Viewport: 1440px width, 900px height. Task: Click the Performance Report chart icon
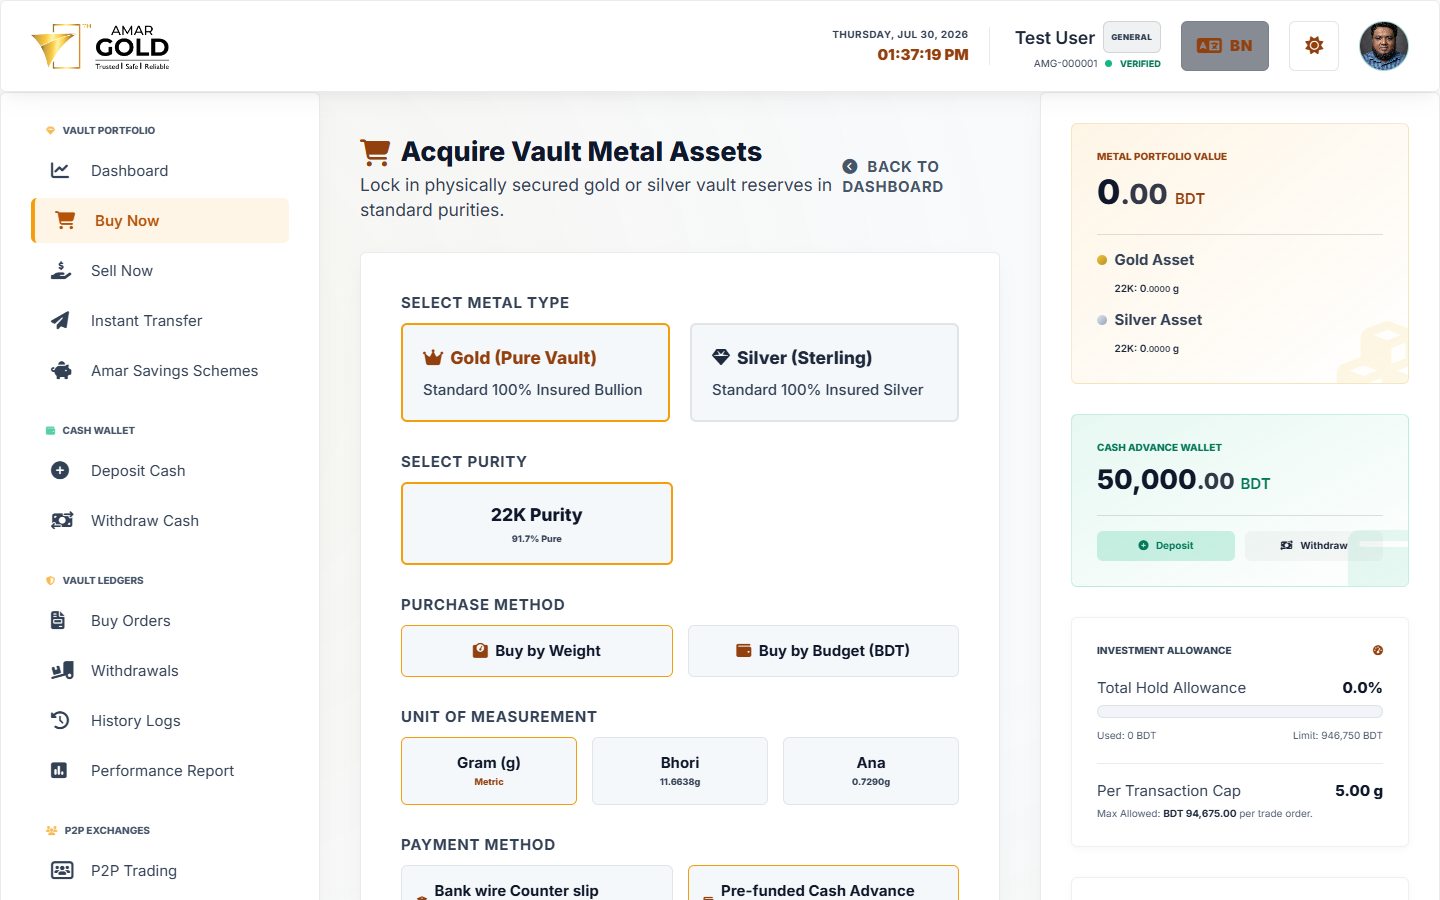(59, 770)
